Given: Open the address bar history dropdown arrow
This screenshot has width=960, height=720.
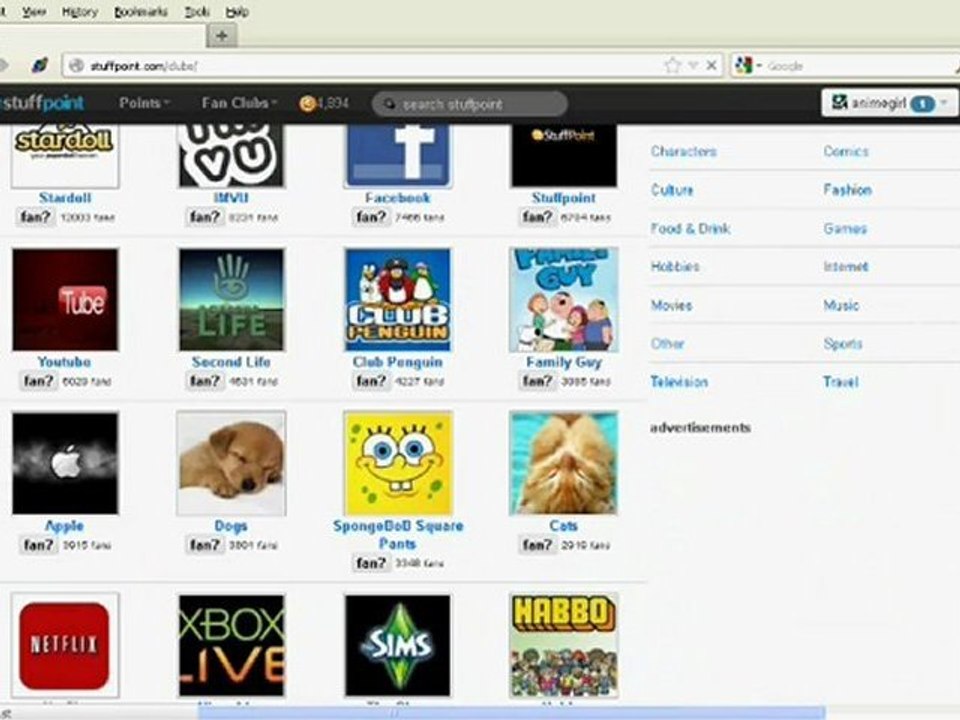Looking at the screenshot, I should click(x=693, y=66).
